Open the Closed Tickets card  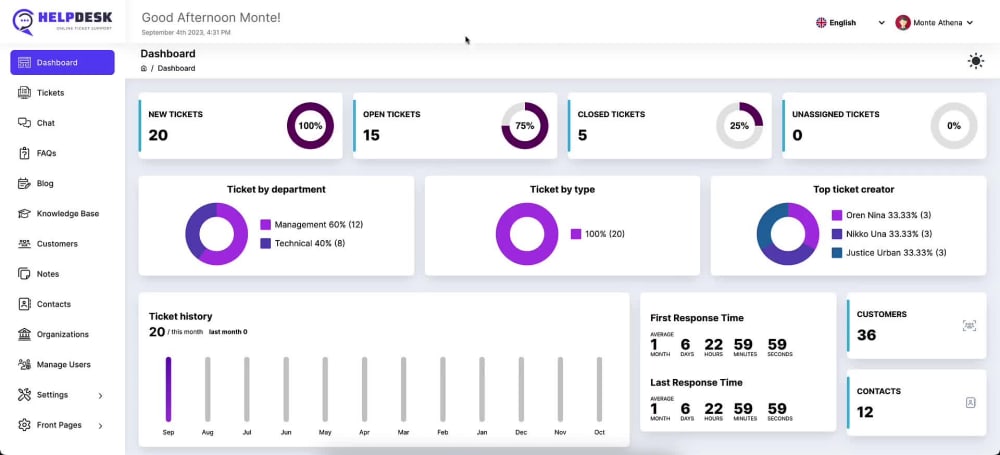(670, 126)
